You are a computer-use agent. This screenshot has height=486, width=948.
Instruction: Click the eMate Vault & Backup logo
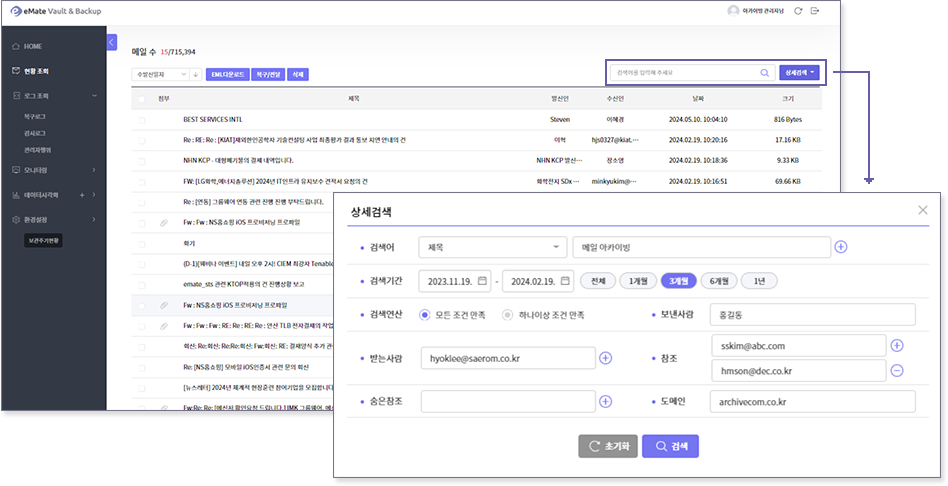point(56,11)
